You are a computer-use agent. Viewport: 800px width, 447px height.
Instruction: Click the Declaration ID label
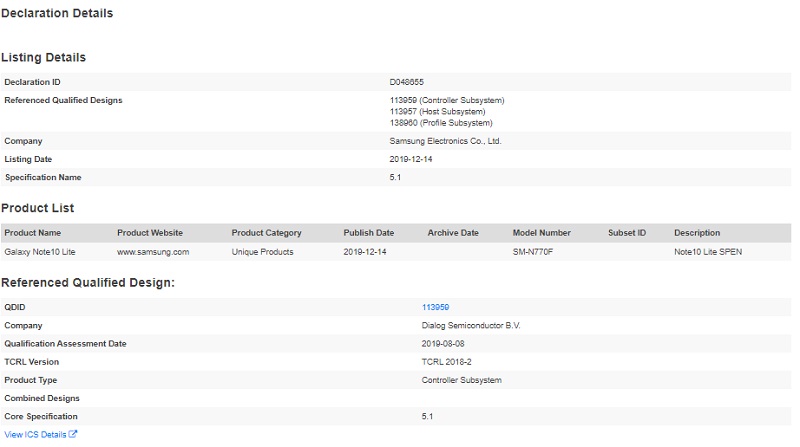click(x=32, y=82)
